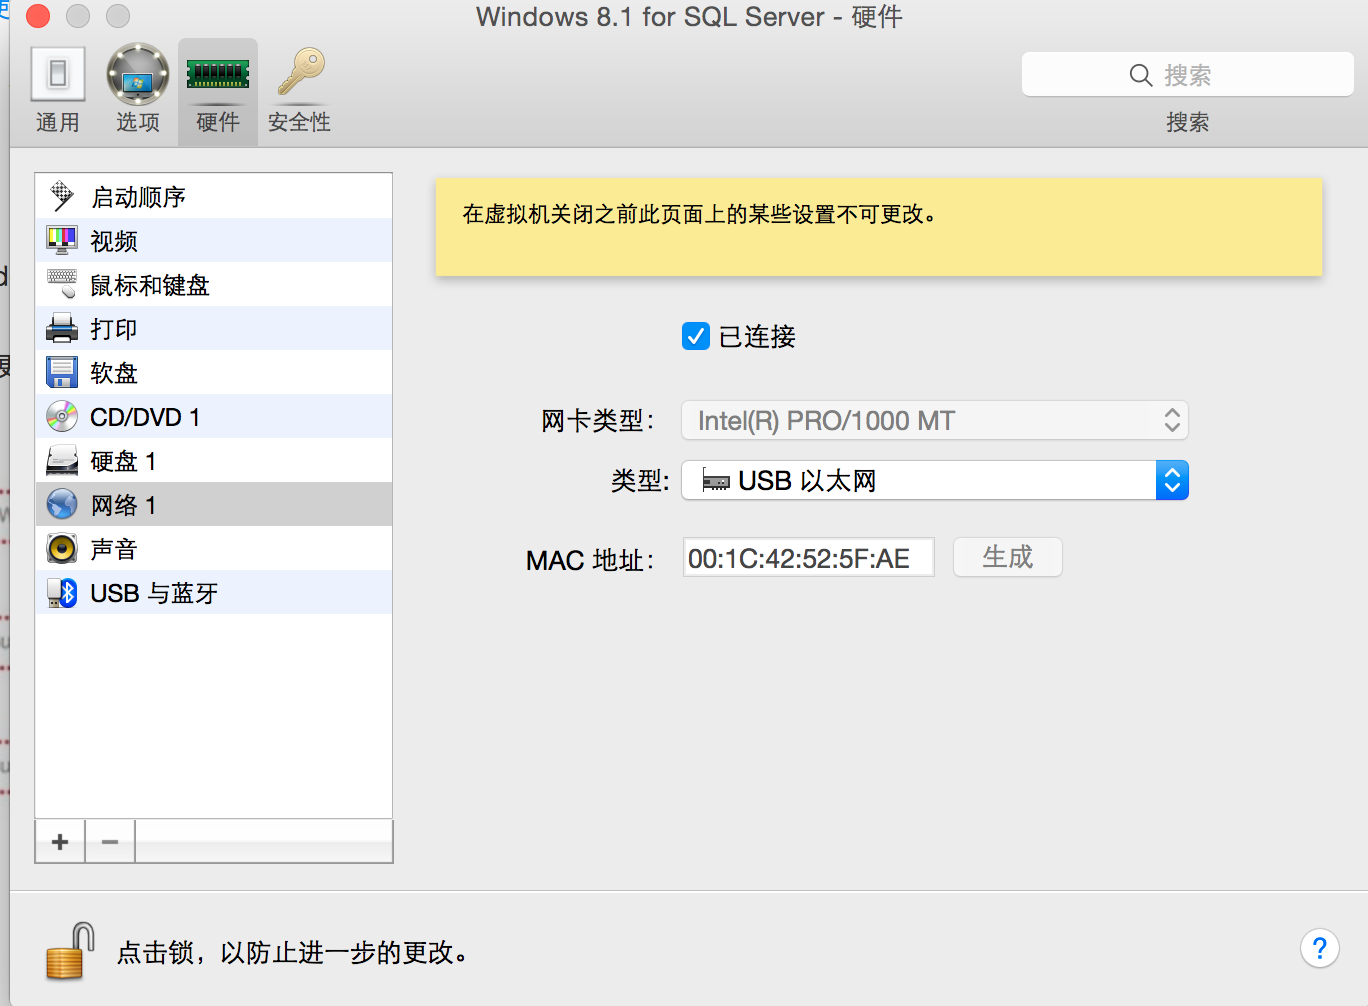Screen dimensions: 1368x1006
Task: Click the 打印 printer icon
Action: coord(62,328)
